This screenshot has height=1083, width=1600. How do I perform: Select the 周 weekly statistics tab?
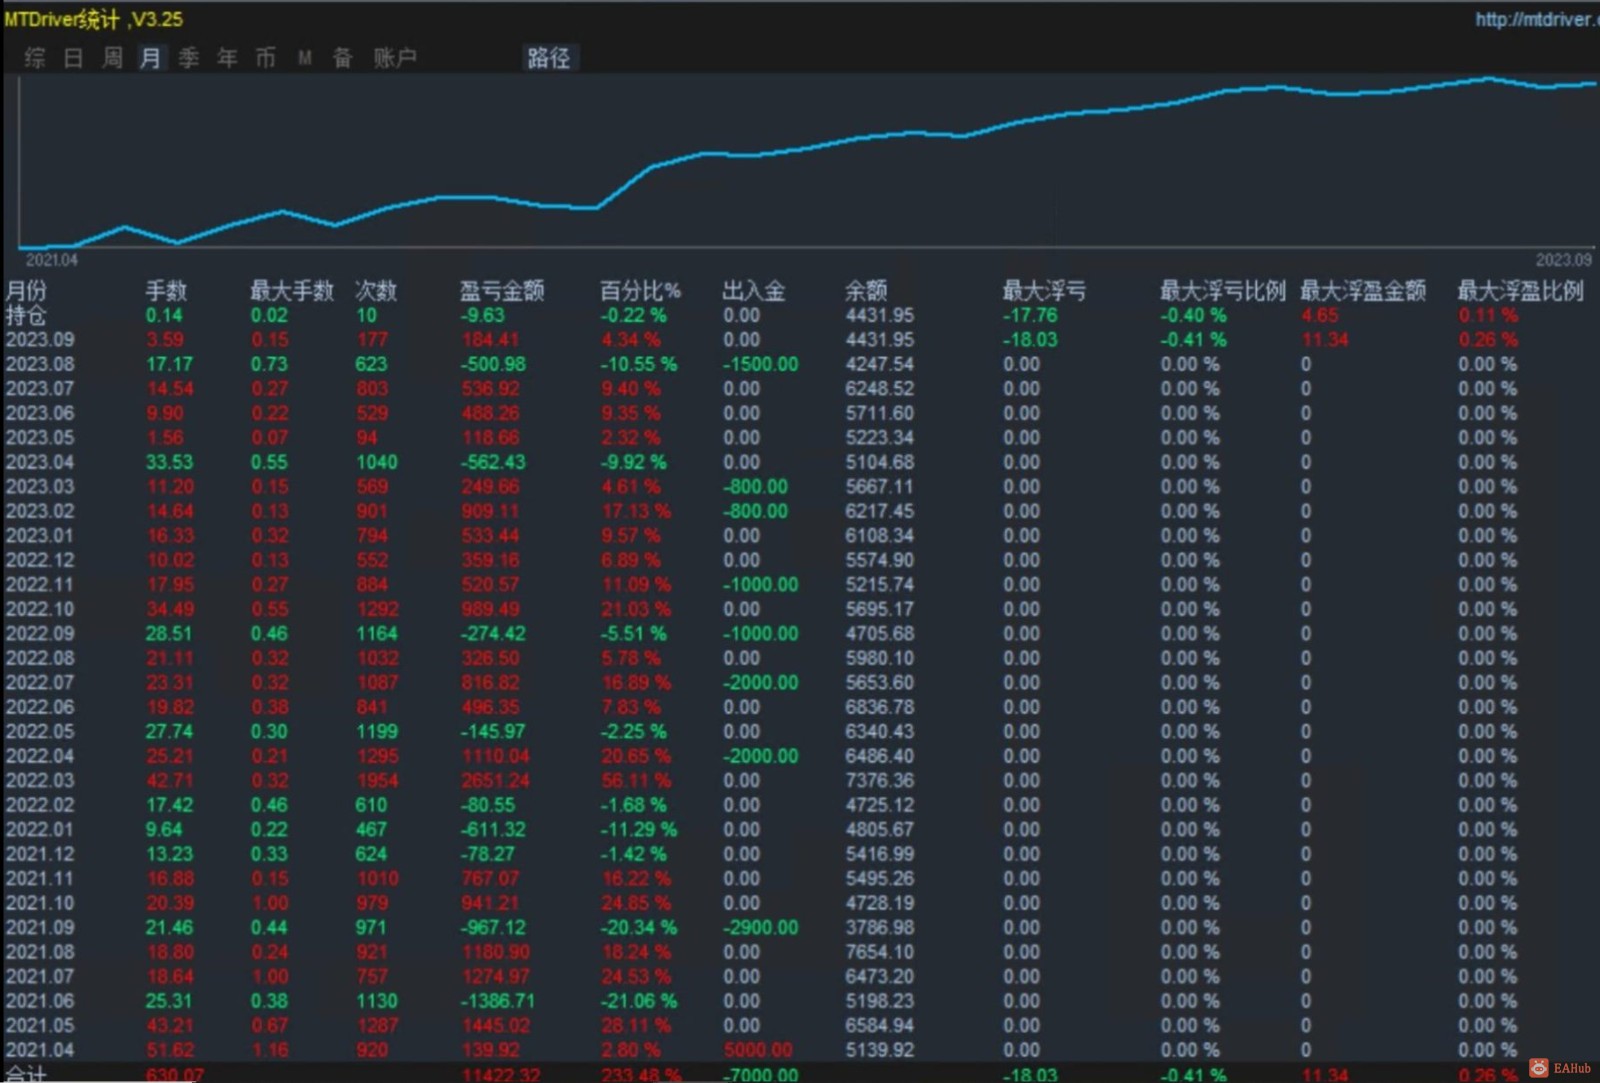point(112,58)
